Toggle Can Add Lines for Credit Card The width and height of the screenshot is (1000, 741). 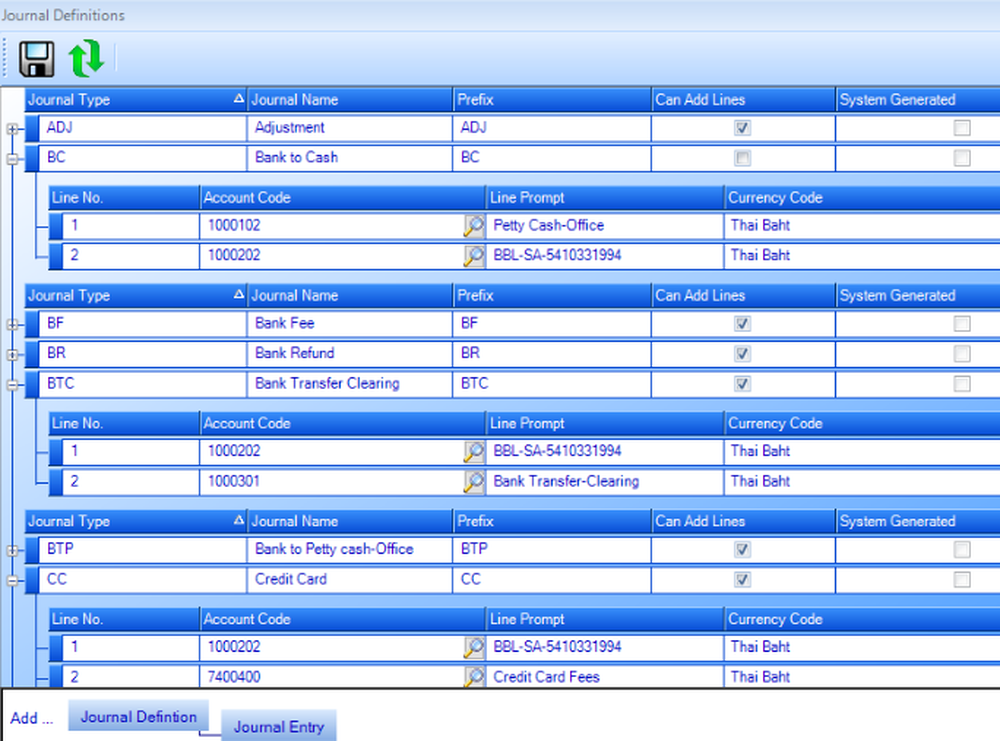tap(741, 580)
